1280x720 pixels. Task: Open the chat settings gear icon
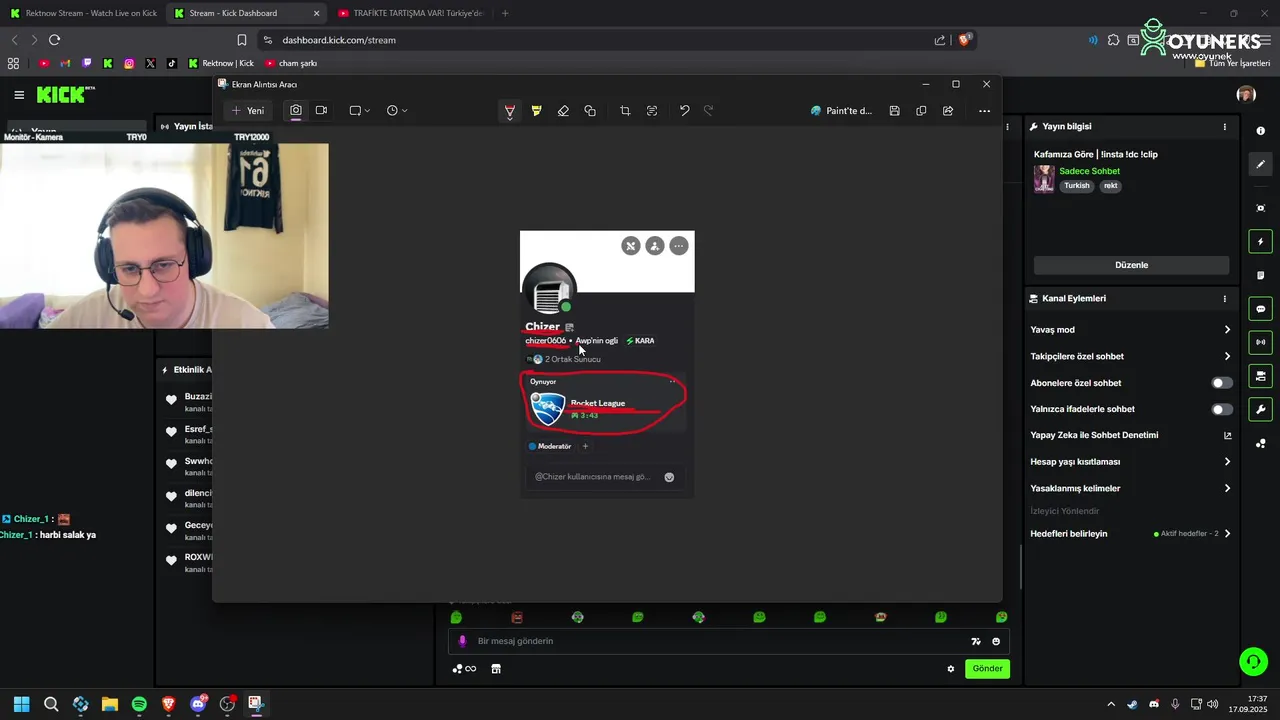pos(951,669)
